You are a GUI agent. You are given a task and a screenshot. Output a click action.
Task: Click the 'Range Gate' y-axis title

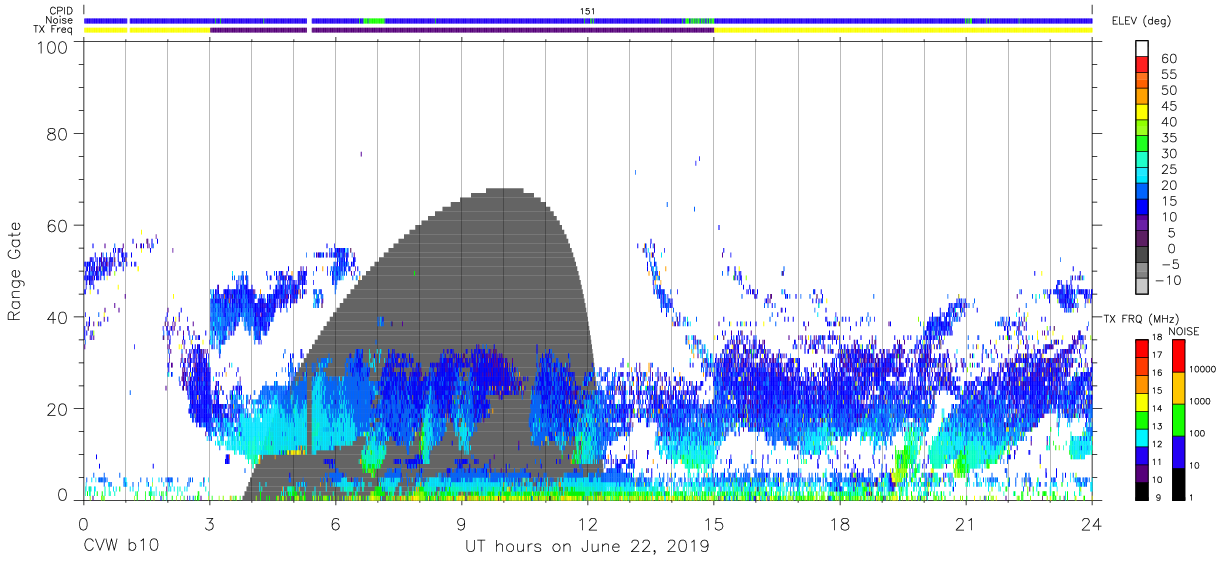coord(15,271)
